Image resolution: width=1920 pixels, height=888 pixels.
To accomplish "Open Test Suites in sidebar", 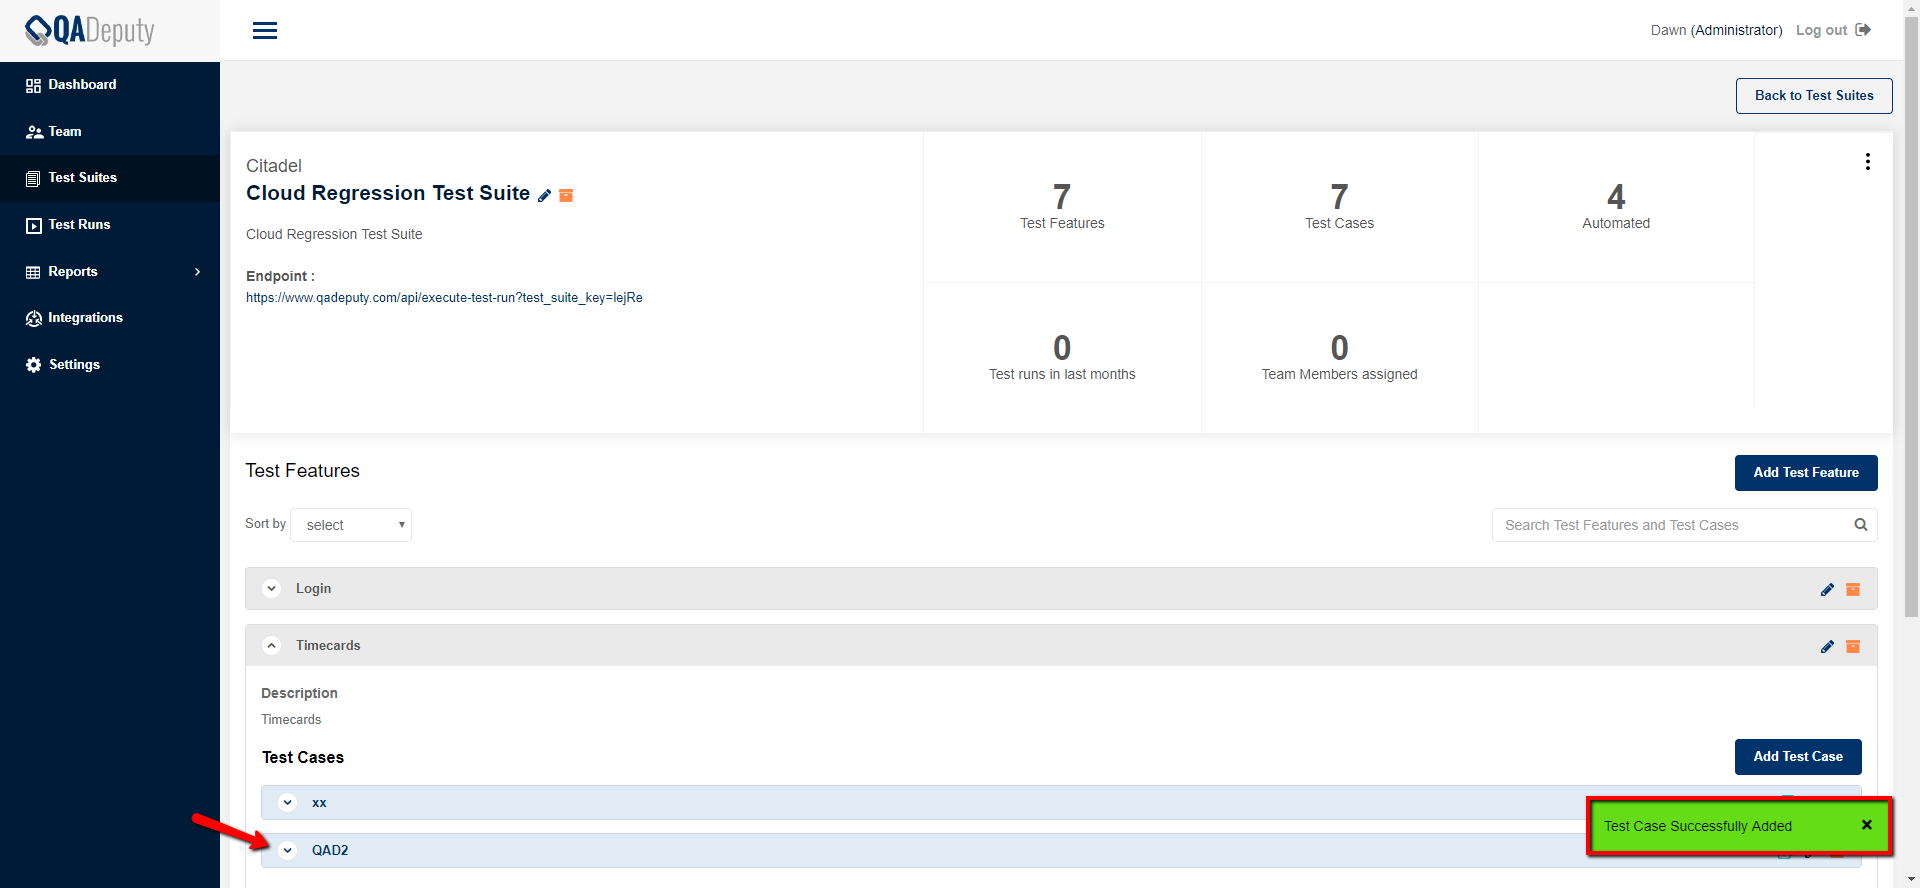I will coord(83,178).
